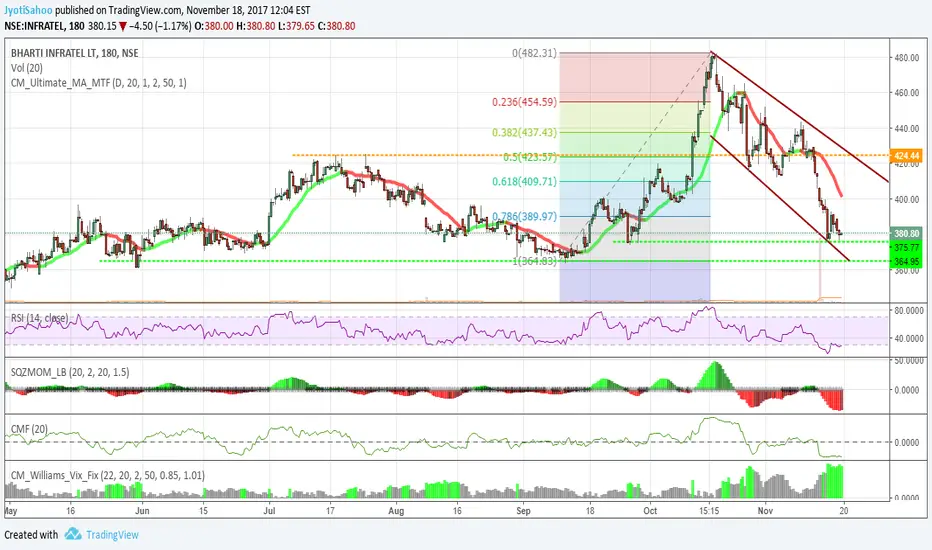932x550 pixels.
Task: Select the 0.382(437.43) Fibonacci level label
Action: click(x=524, y=133)
